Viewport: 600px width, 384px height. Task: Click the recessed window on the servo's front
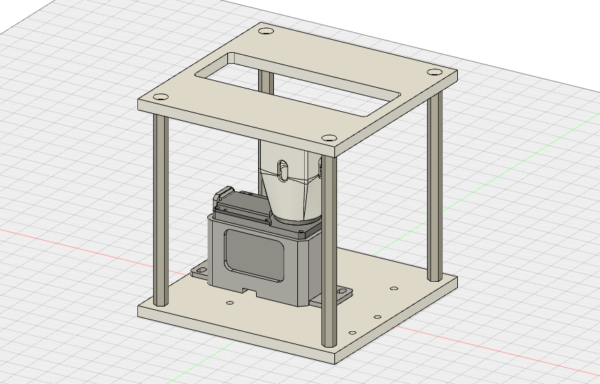[x=254, y=255]
